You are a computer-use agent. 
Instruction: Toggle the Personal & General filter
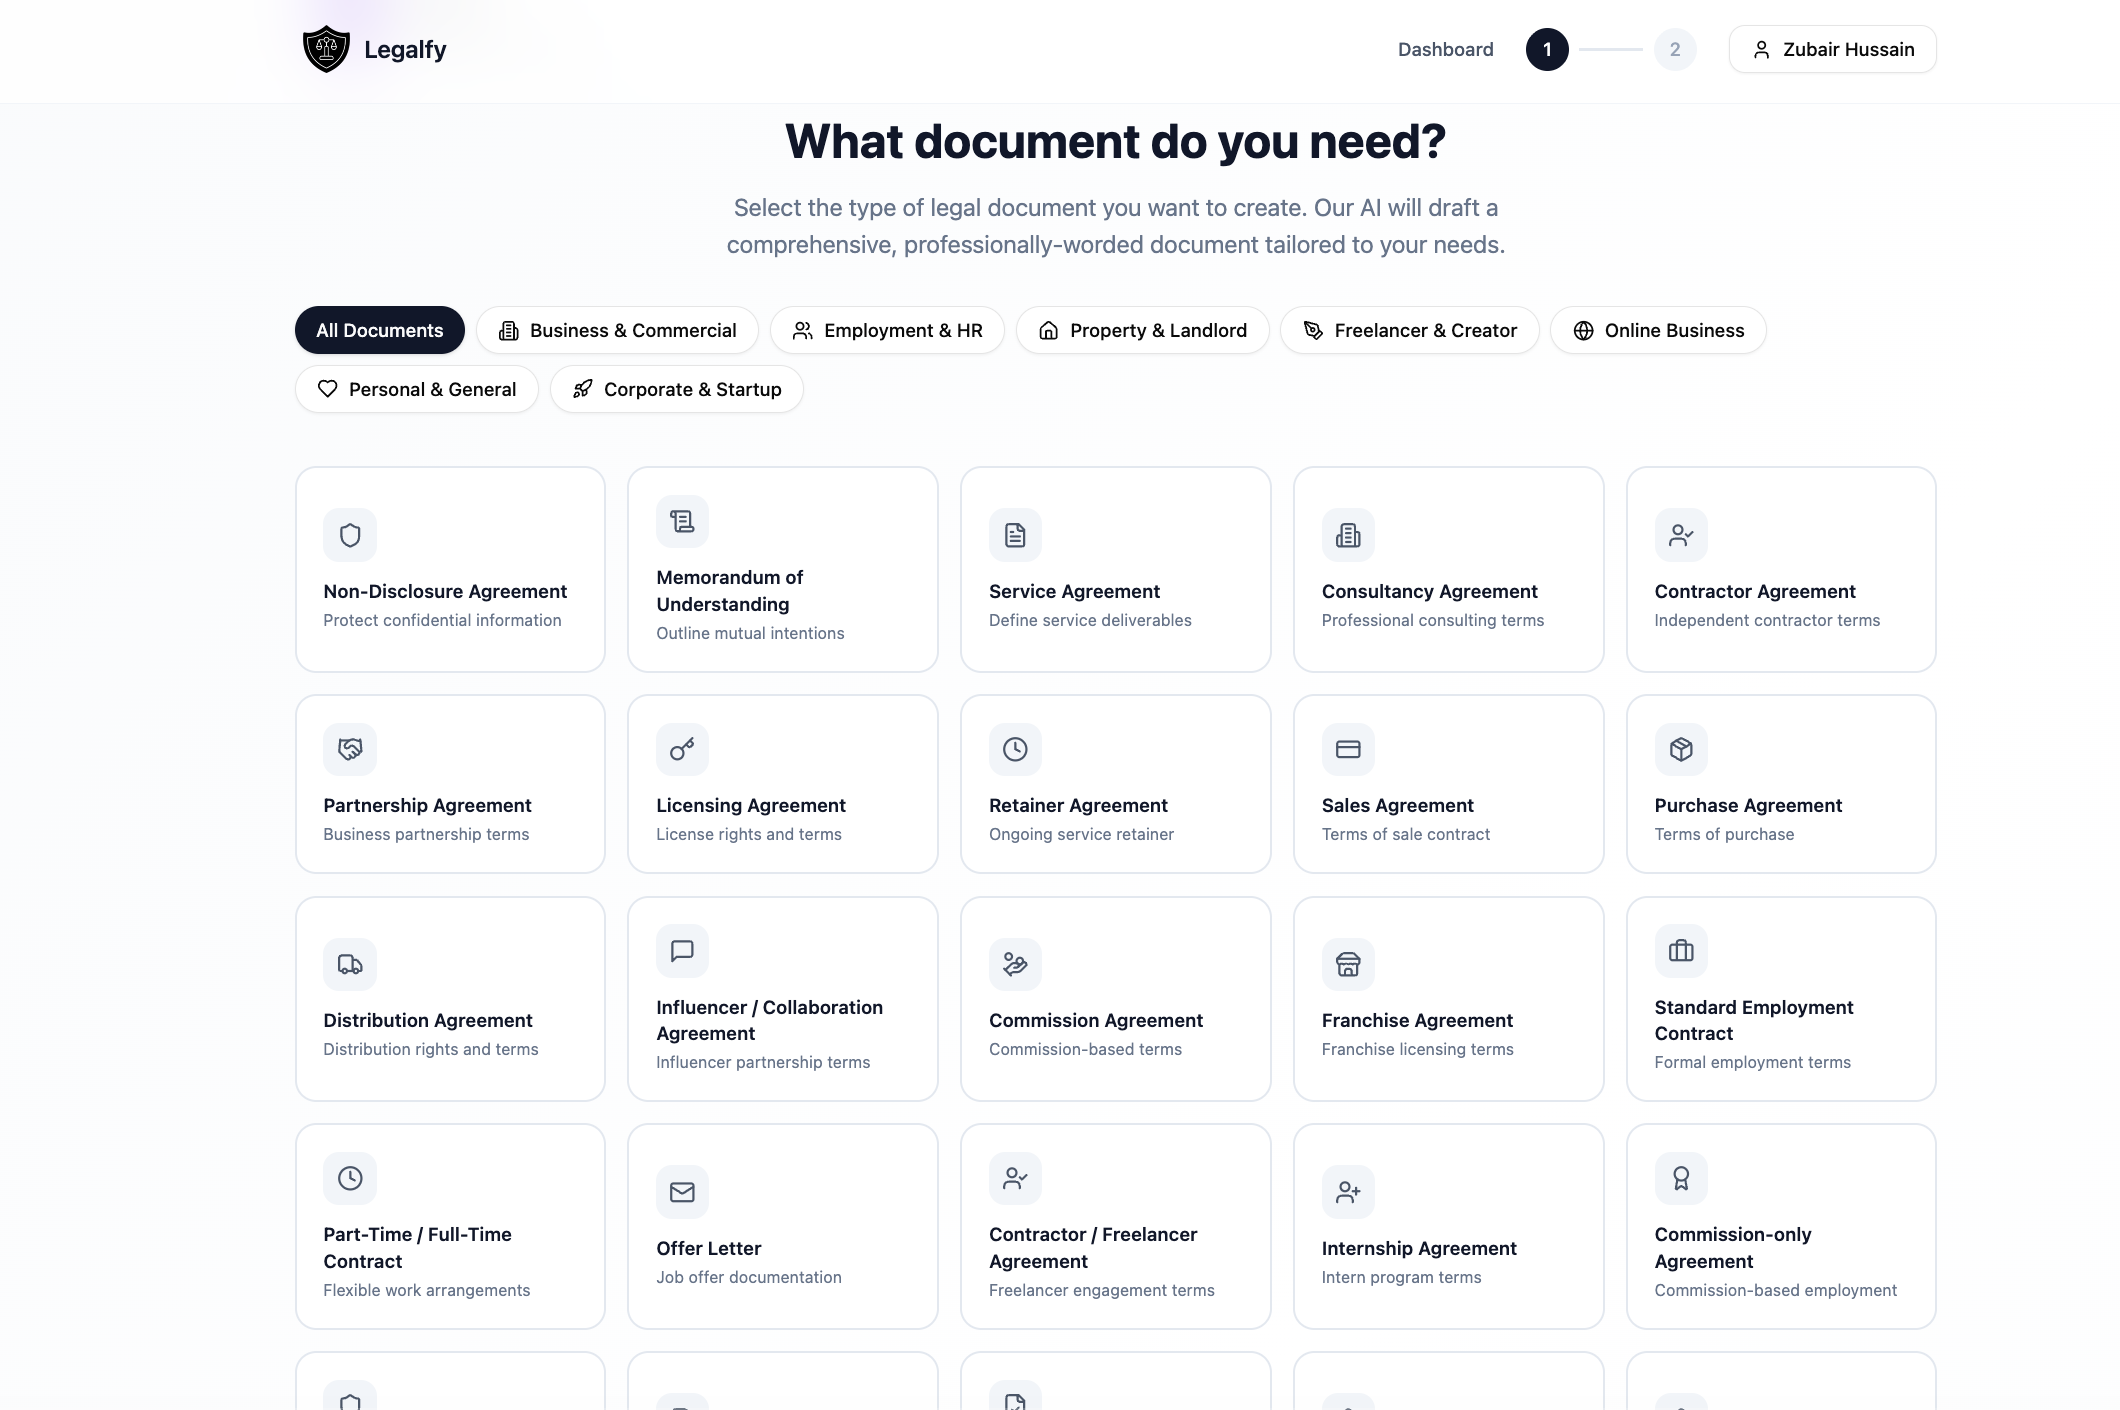[416, 389]
